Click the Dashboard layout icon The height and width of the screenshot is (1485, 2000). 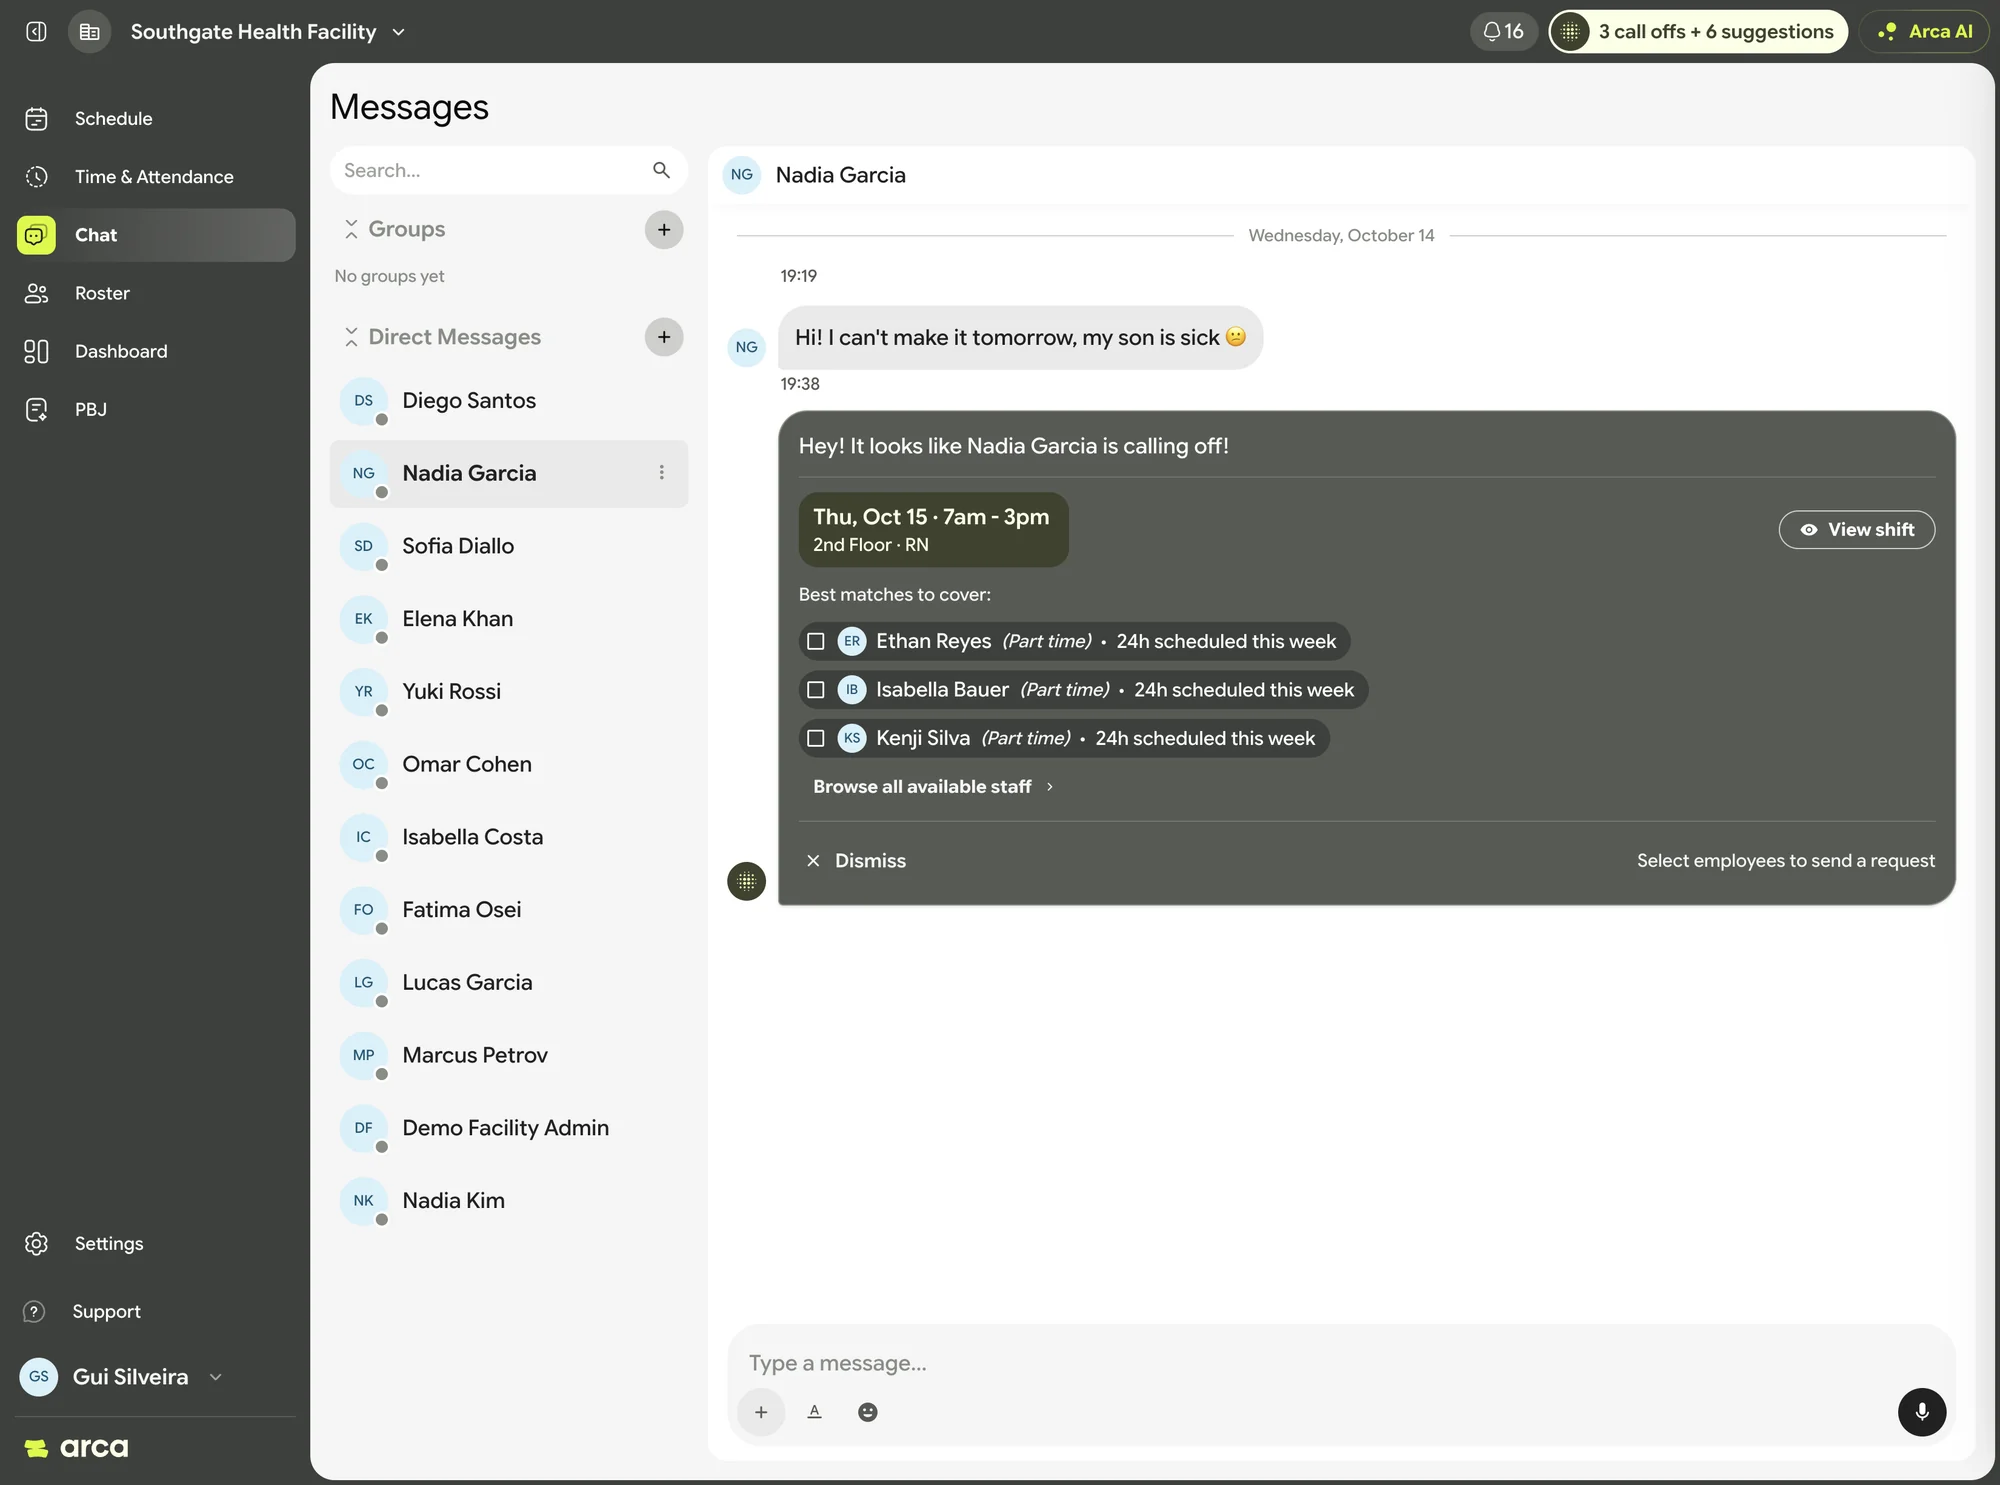[x=36, y=351]
